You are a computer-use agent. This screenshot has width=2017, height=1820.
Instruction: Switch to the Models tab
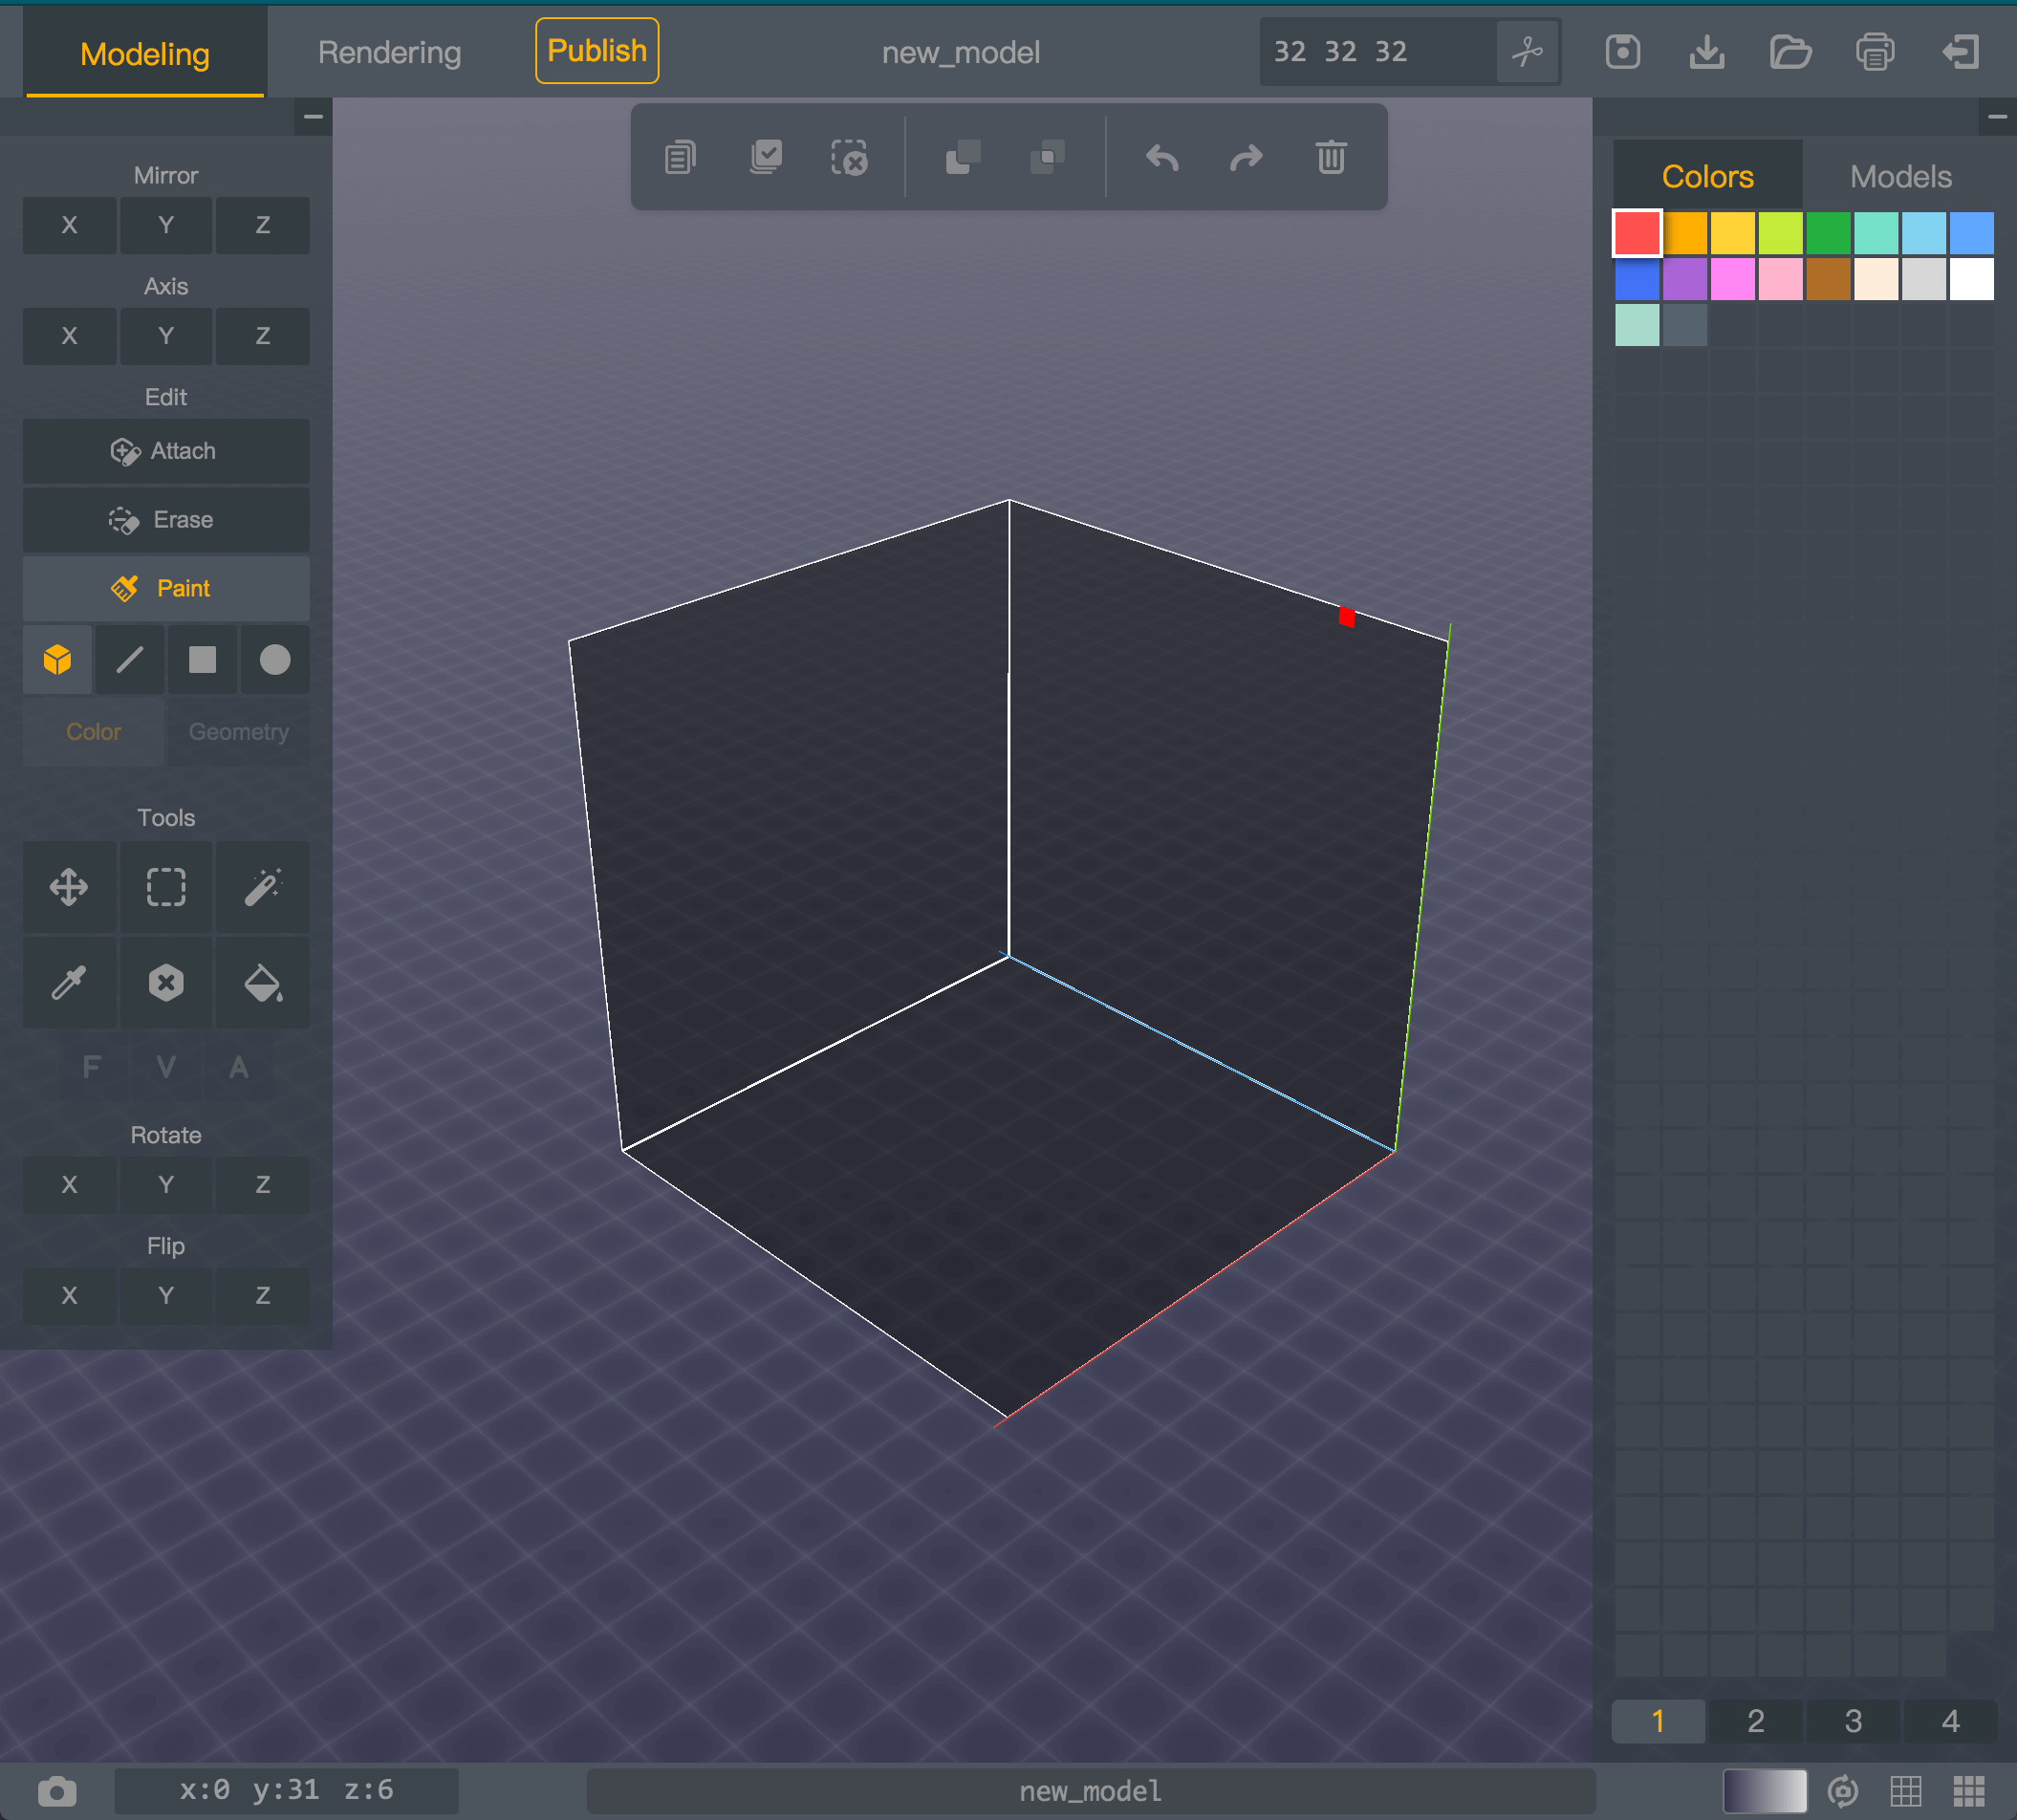pyautogui.click(x=1900, y=177)
